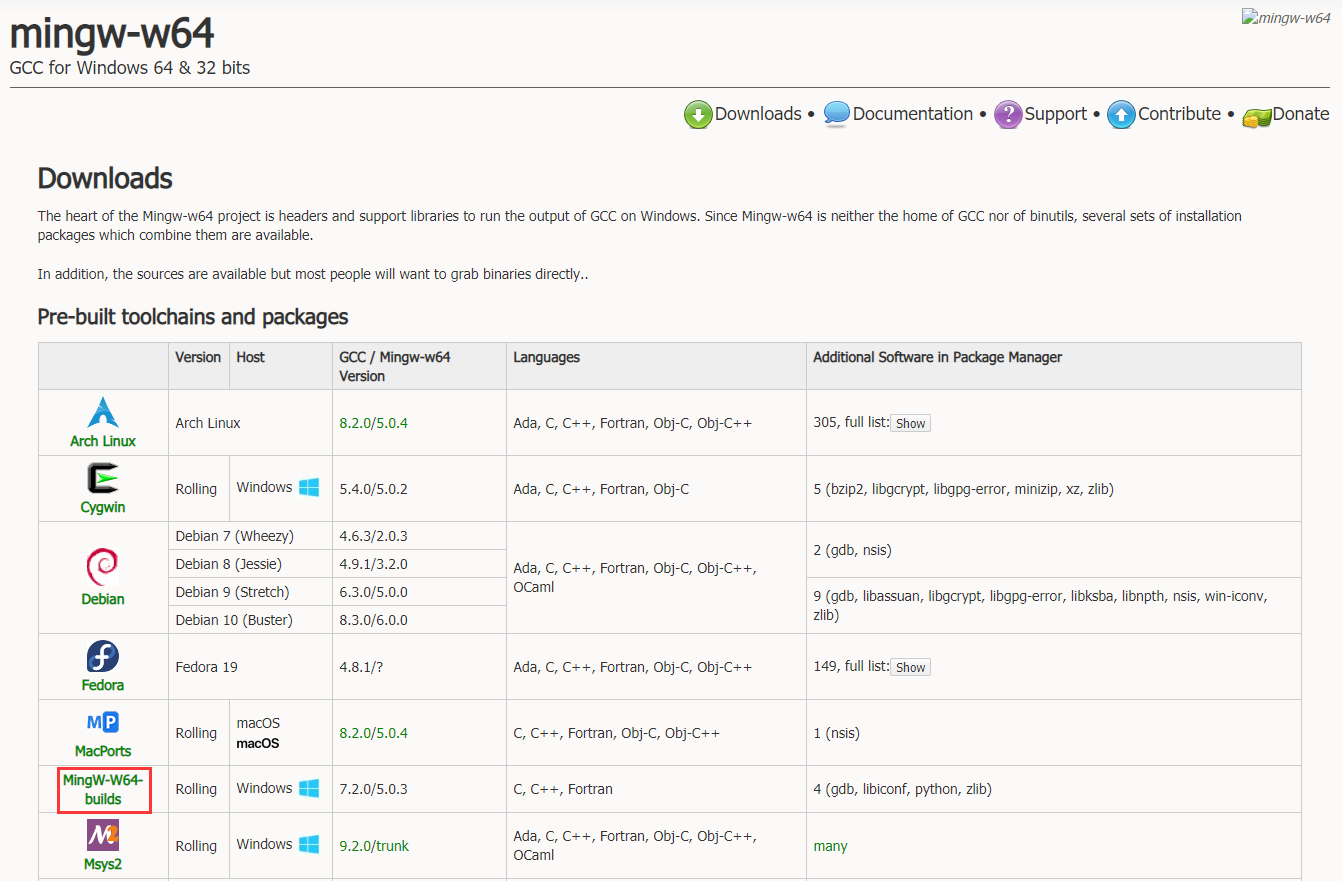Viewport: 1342px width, 881px height.
Task: Click the mingw-w64 page title heading
Action: [x=112, y=34]
